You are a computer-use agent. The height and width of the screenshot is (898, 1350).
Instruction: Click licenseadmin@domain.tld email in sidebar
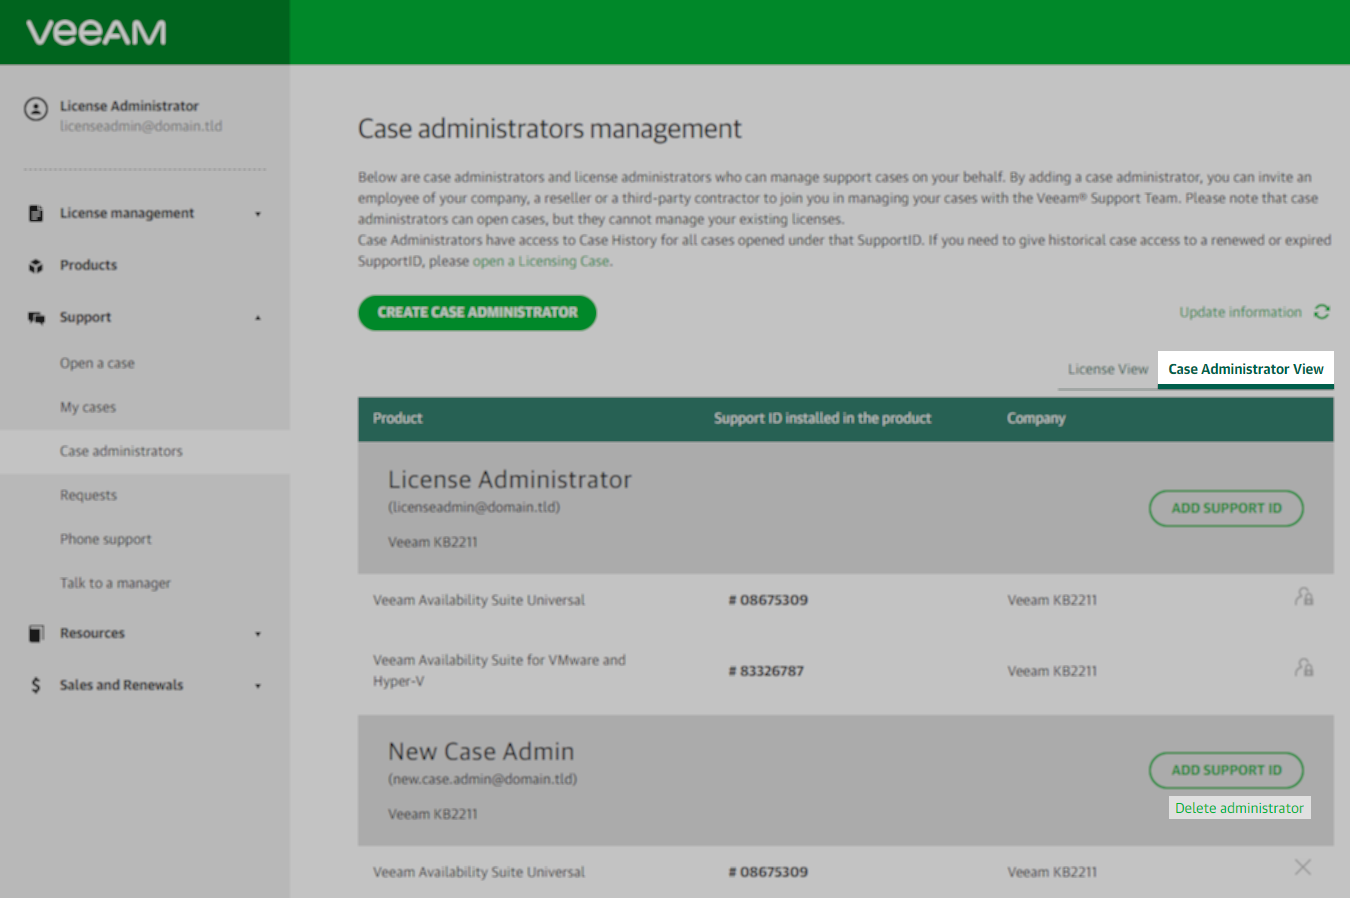coord(141,126)
